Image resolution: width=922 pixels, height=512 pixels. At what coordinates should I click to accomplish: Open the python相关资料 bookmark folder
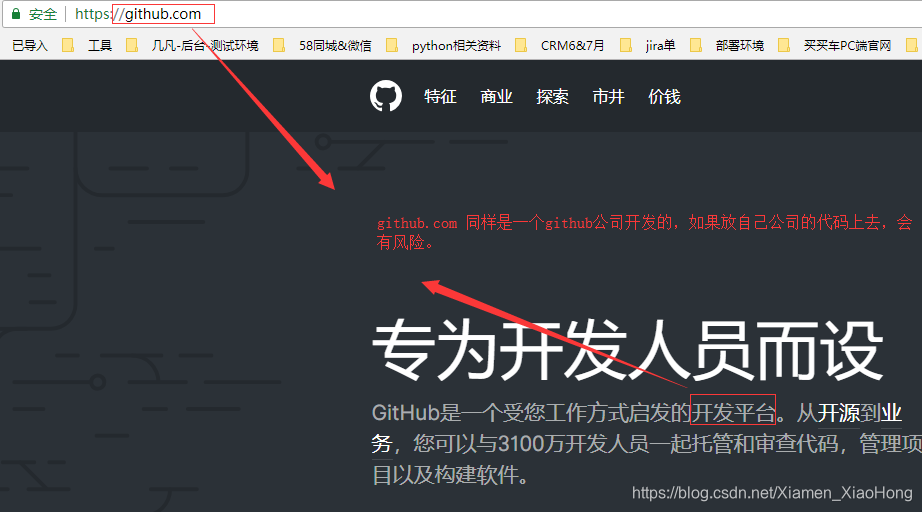[x=443, y=45]
